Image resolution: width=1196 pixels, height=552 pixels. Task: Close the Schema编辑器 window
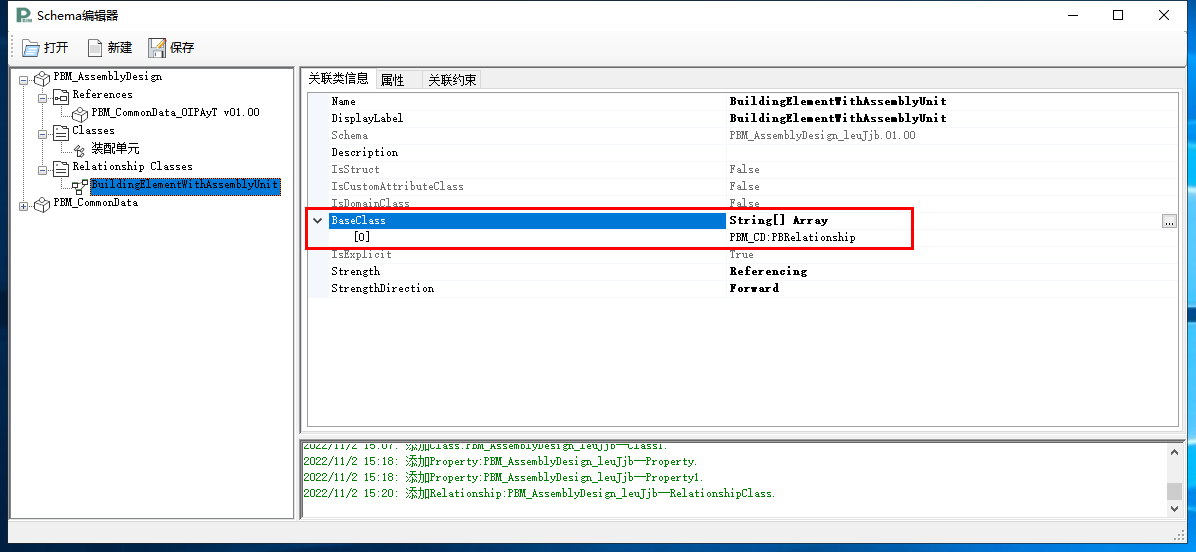pyautogui.click(x=1163, y=15)
